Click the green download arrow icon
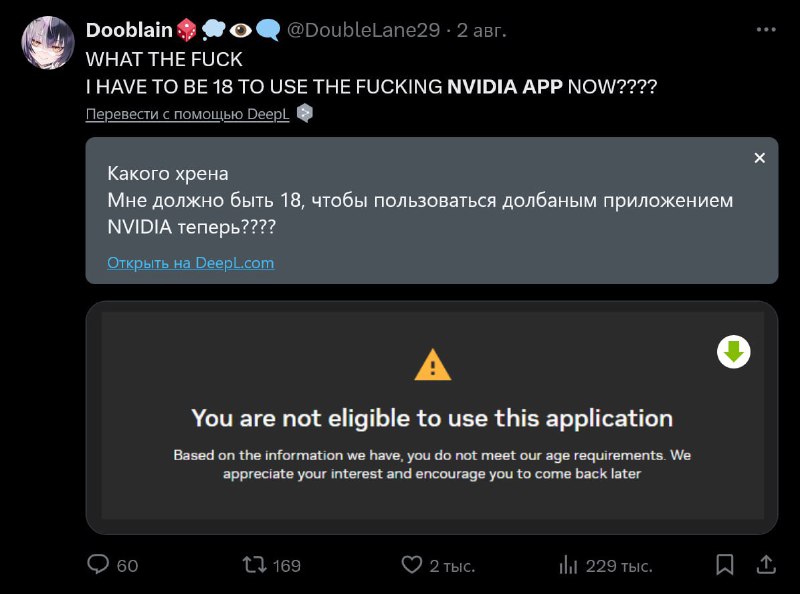800x594 pixels. (733, 351)
